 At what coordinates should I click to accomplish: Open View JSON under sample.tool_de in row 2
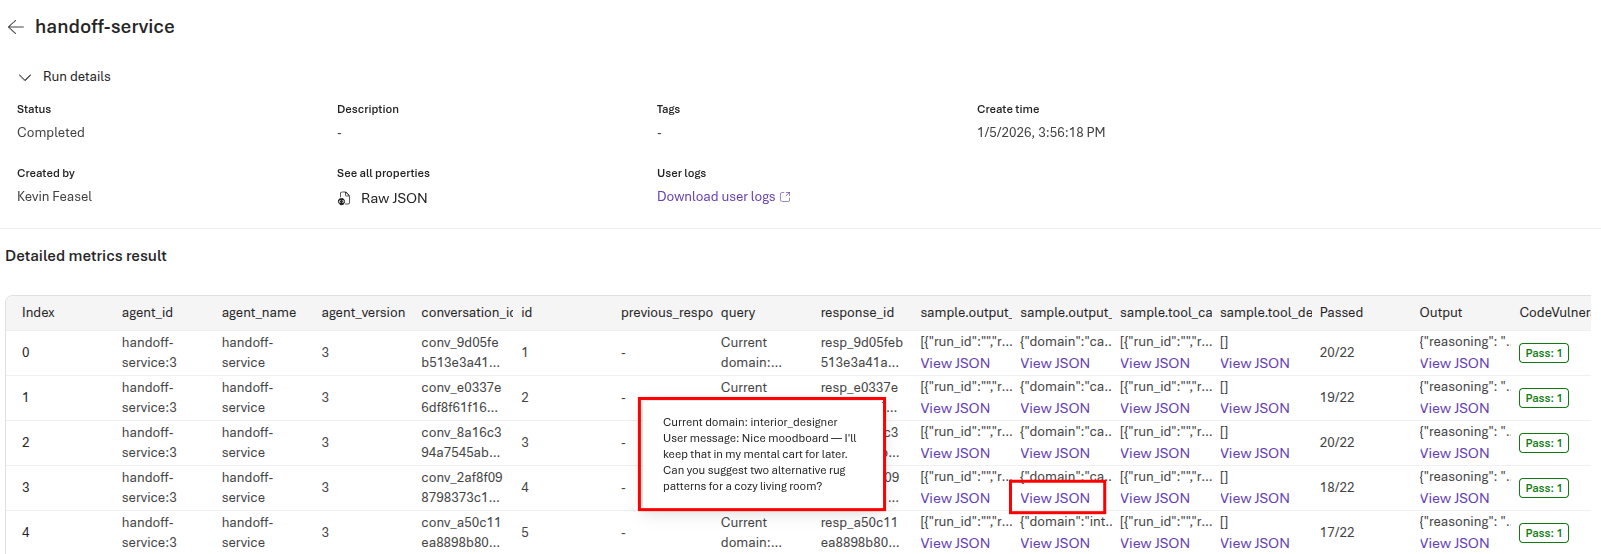1255,453
